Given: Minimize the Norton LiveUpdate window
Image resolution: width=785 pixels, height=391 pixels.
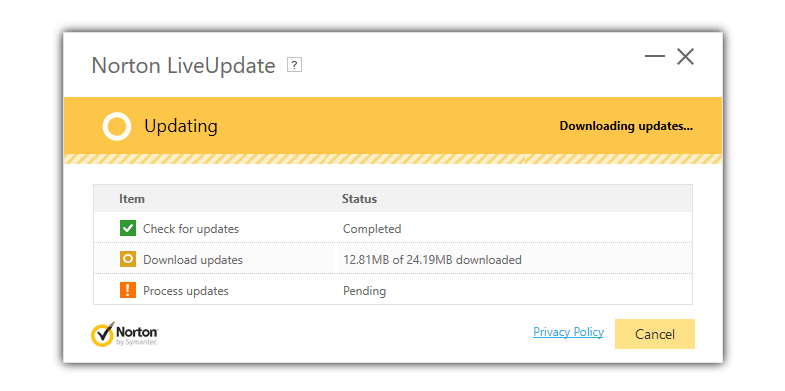Looking at the screenshot, I should pos(654,56).
